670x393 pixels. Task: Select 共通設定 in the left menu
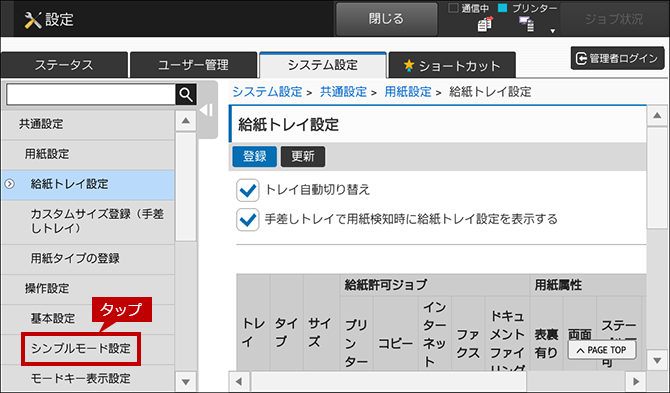click(x=88, y=124)
